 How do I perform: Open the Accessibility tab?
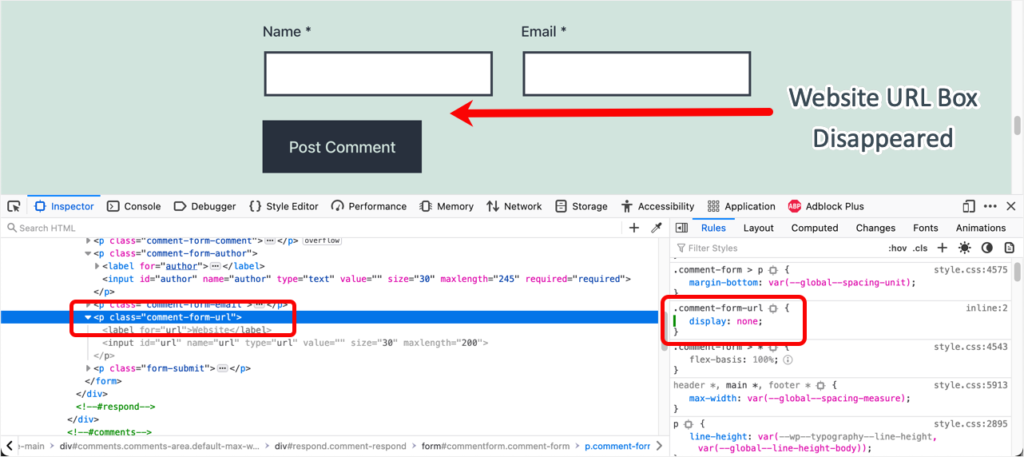(658, 206)
